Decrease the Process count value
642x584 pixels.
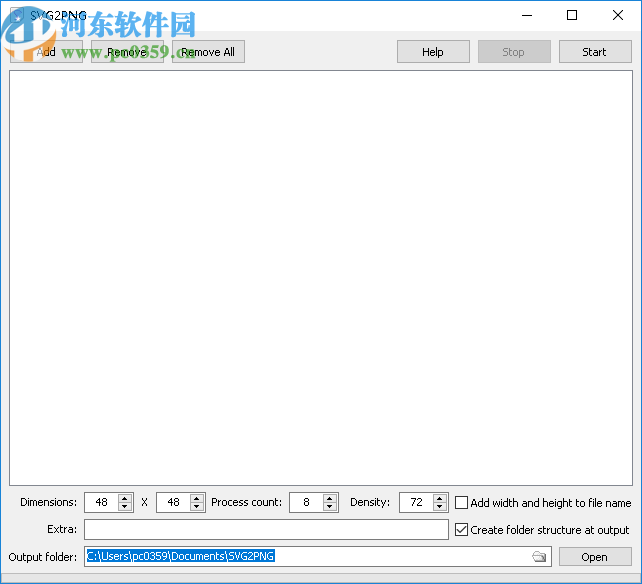[330, 507]
